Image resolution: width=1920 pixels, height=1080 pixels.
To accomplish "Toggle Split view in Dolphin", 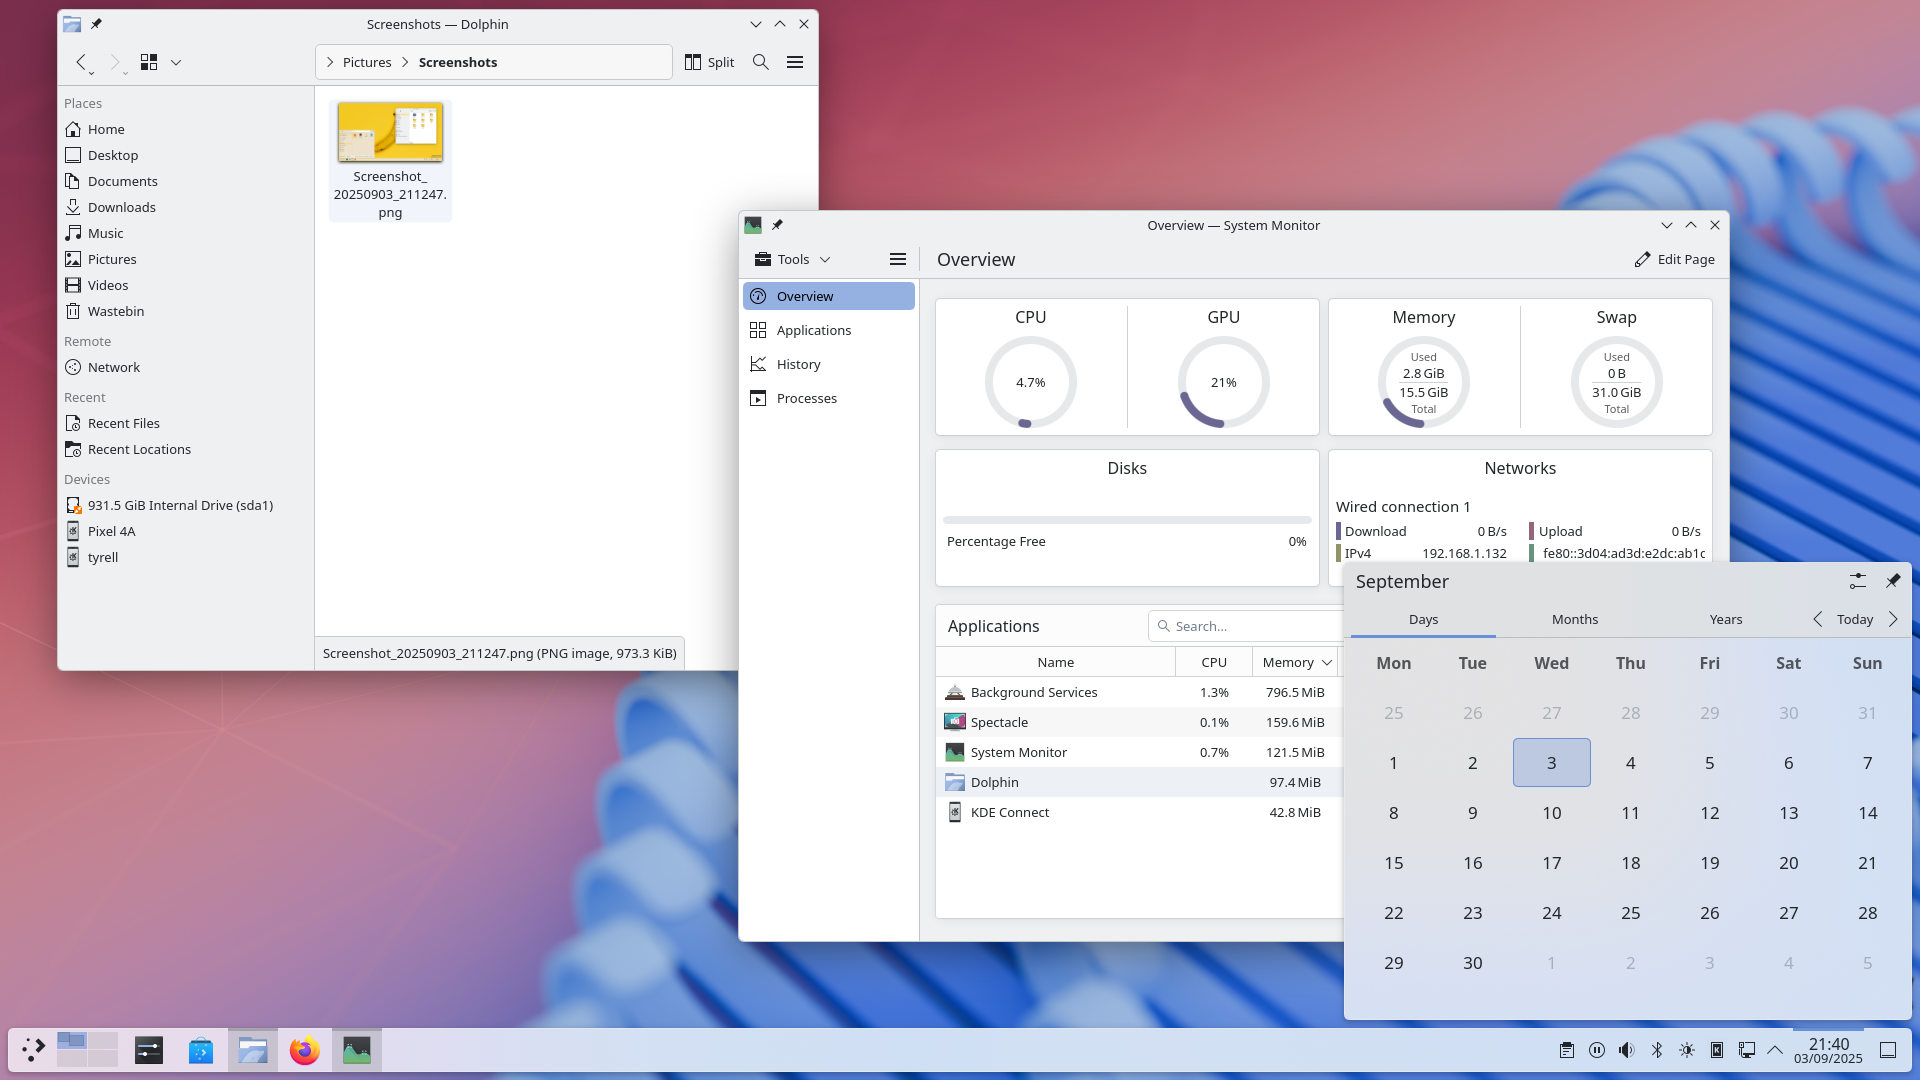I will point(709,62).
